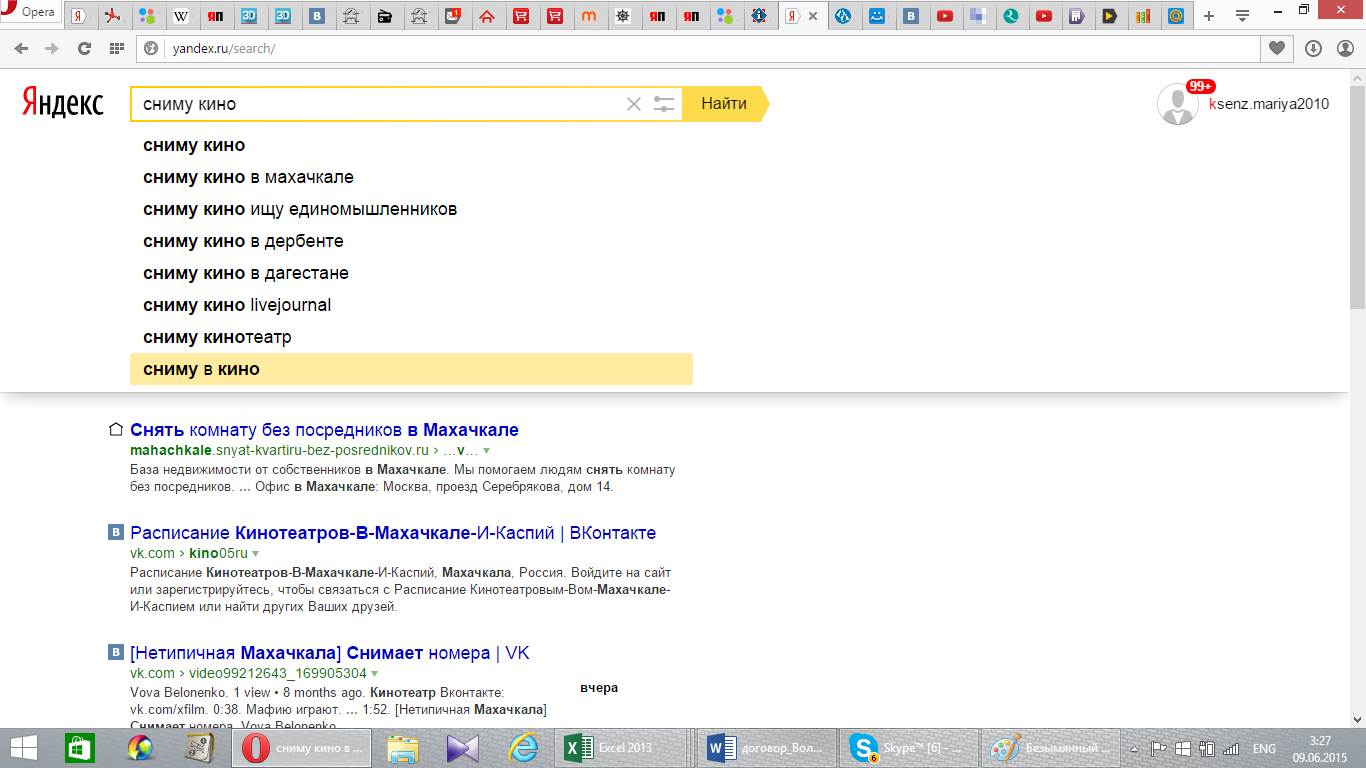Image resolution: width=1366 pixels, height=768 pixels.
Task: Close the active Yandex tab
Action: point(813,16)
